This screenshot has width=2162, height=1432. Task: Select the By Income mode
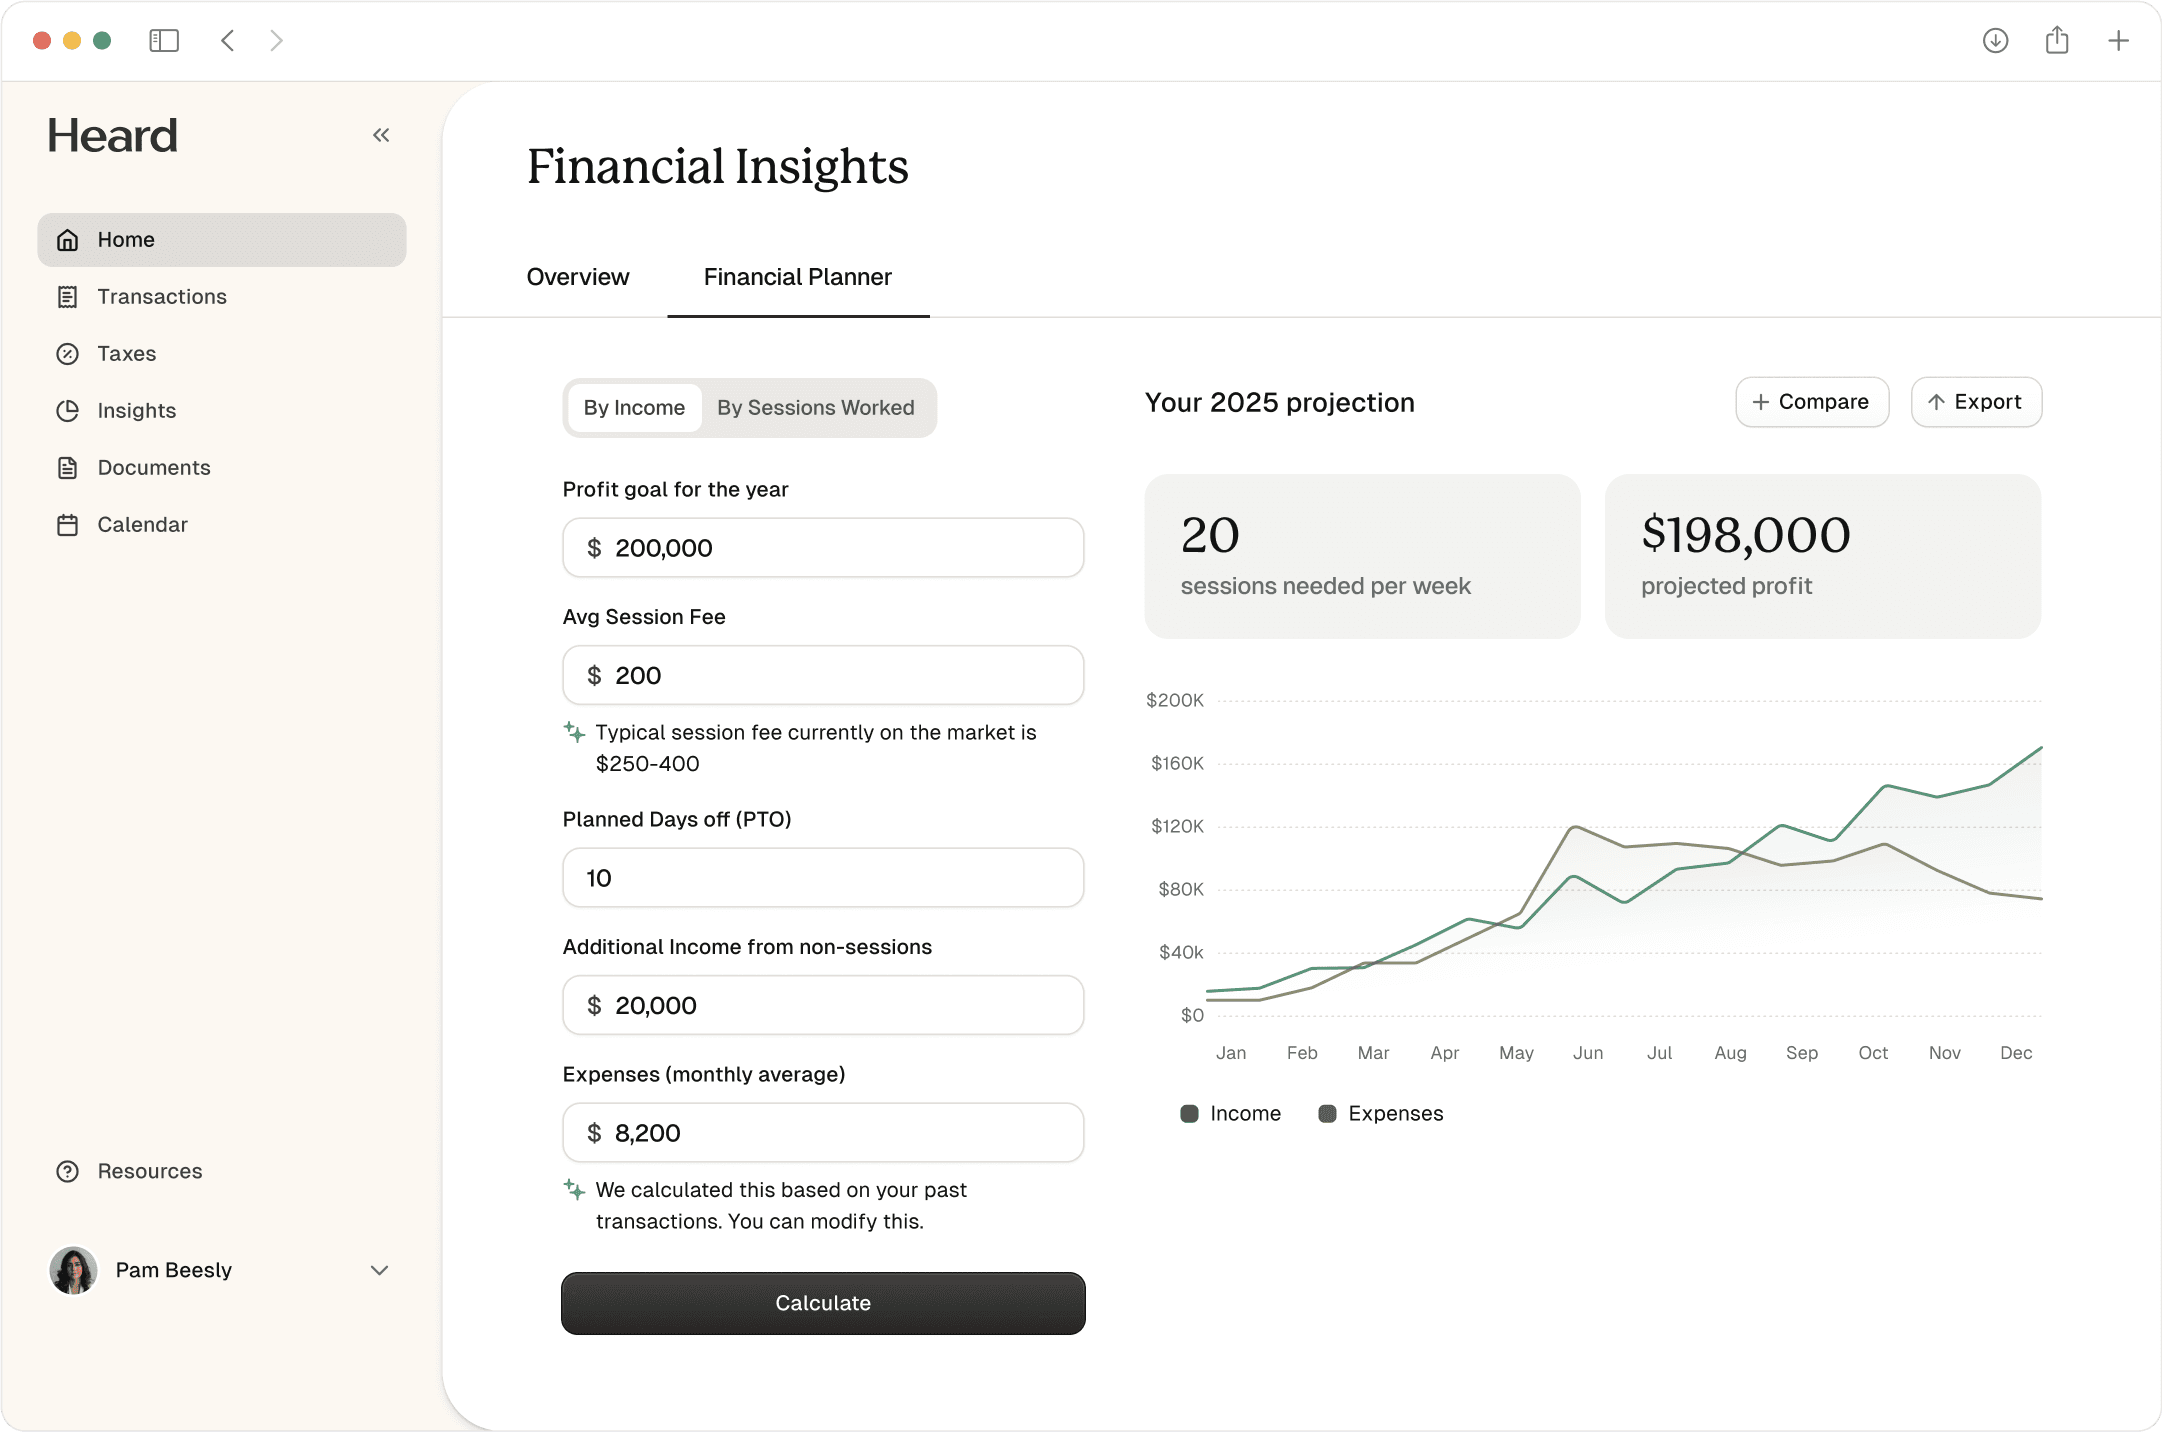pos(634,408)
